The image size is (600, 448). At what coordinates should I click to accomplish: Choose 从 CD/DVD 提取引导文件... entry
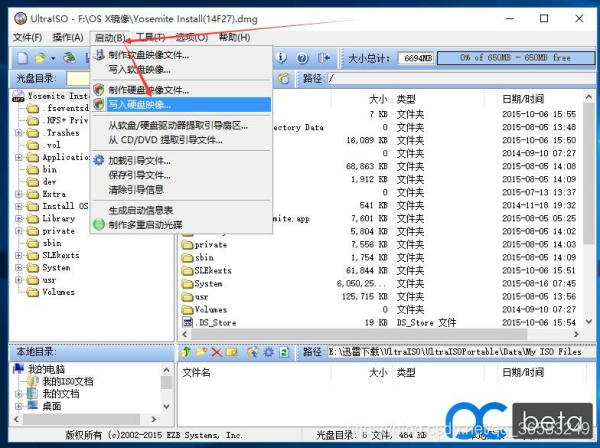[x=181, y=140]
